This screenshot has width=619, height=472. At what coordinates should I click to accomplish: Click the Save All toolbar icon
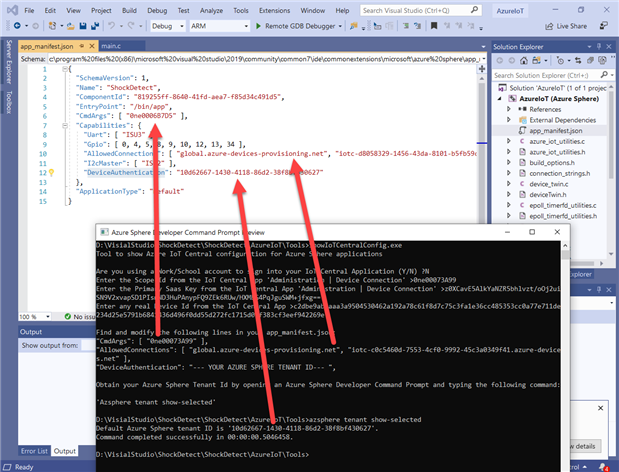(93, 26)
